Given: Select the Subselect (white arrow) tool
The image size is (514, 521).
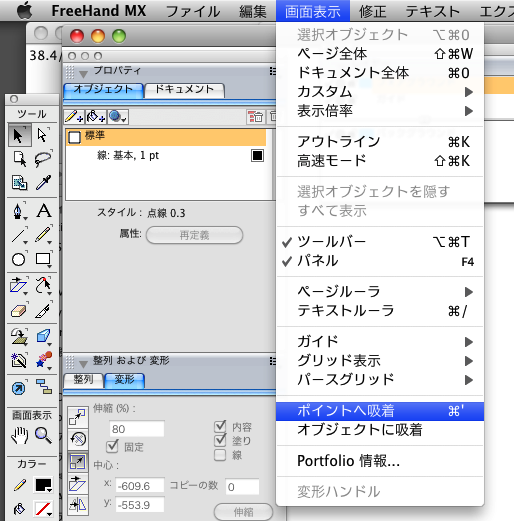Looking at the screenshot, I should [43, 136].
